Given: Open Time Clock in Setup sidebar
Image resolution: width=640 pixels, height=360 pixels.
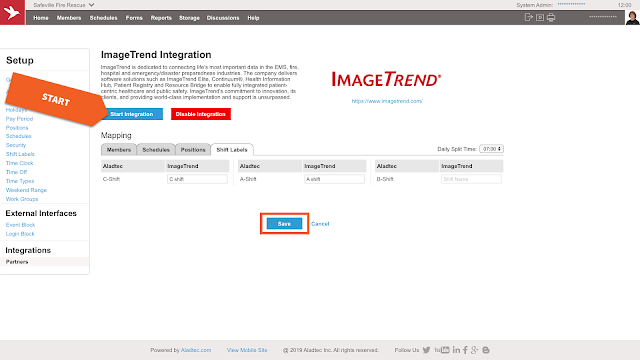Looking at the screenshot, I should (19, 163).
